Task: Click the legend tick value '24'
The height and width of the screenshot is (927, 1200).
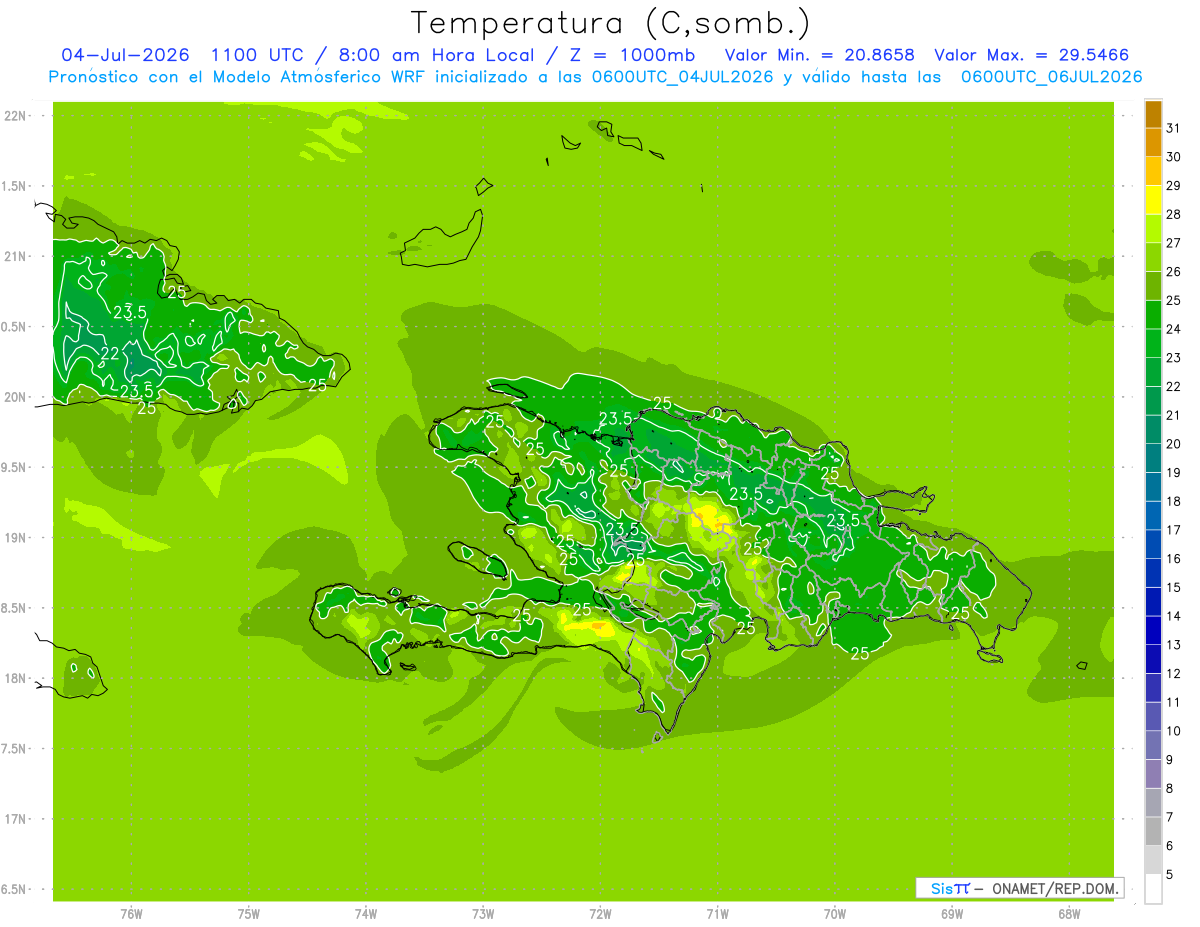Action: [1174, 329]
